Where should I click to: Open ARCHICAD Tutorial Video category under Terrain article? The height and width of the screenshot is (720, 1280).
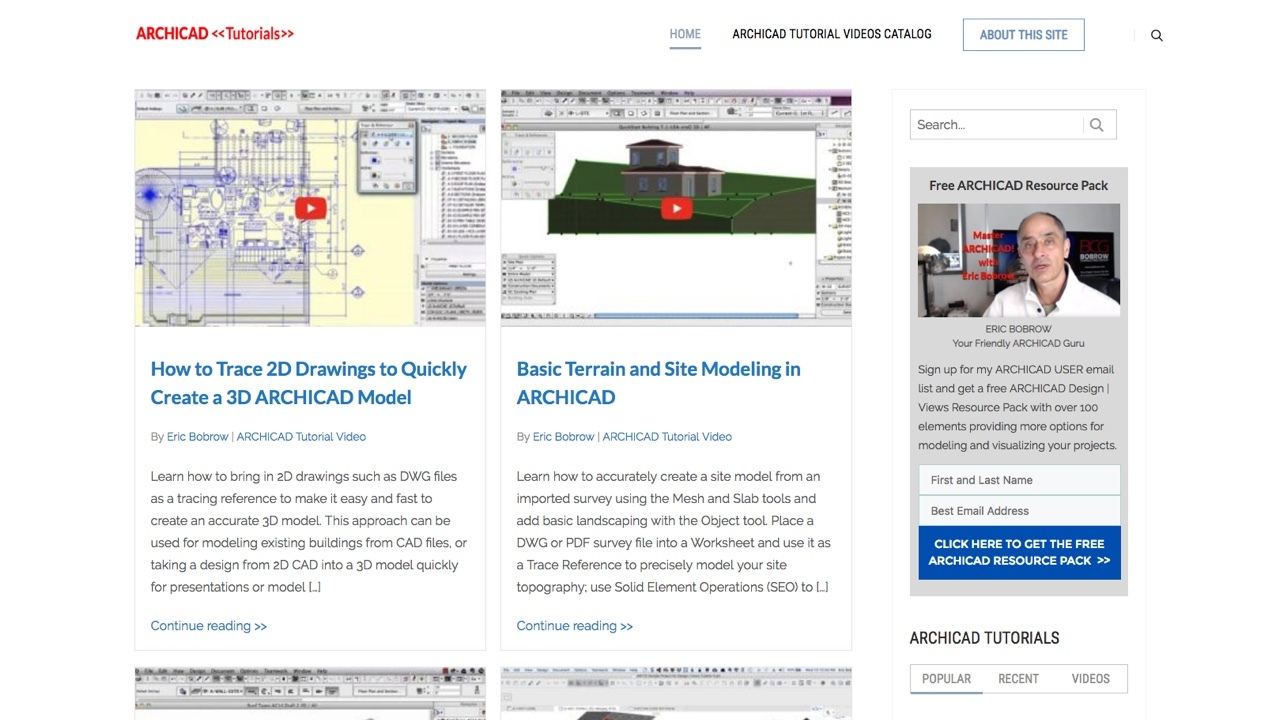[667, 437]
